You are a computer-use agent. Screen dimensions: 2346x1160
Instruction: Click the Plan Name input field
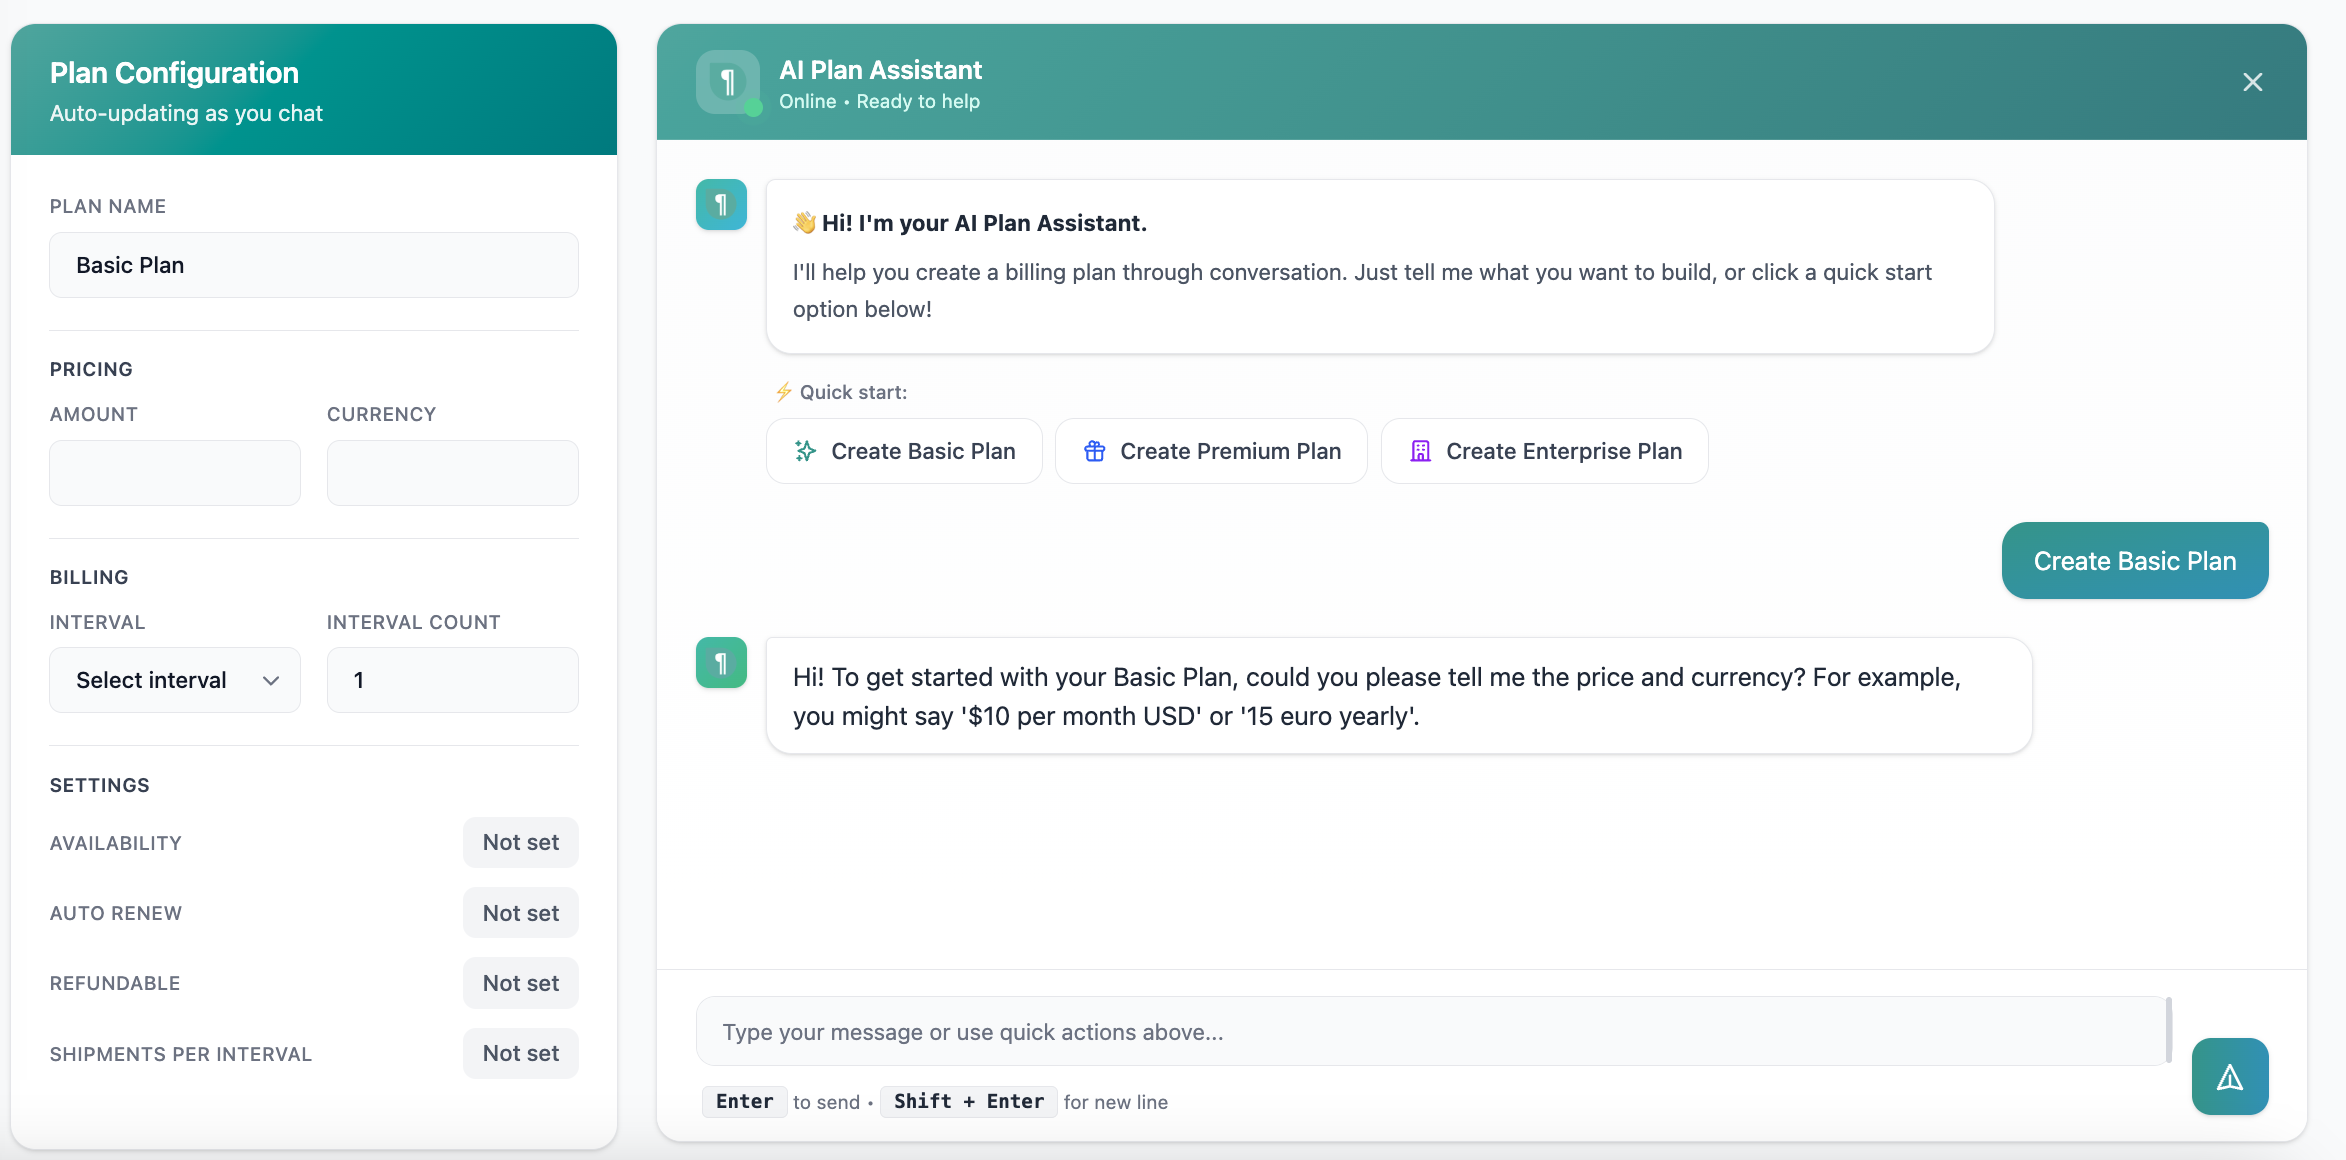point(314,265)
